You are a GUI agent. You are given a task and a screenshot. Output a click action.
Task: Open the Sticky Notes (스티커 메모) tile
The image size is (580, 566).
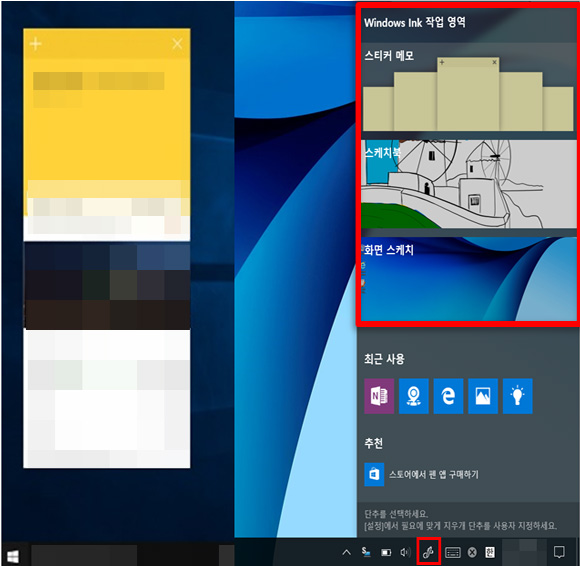[x=468, y=88]
